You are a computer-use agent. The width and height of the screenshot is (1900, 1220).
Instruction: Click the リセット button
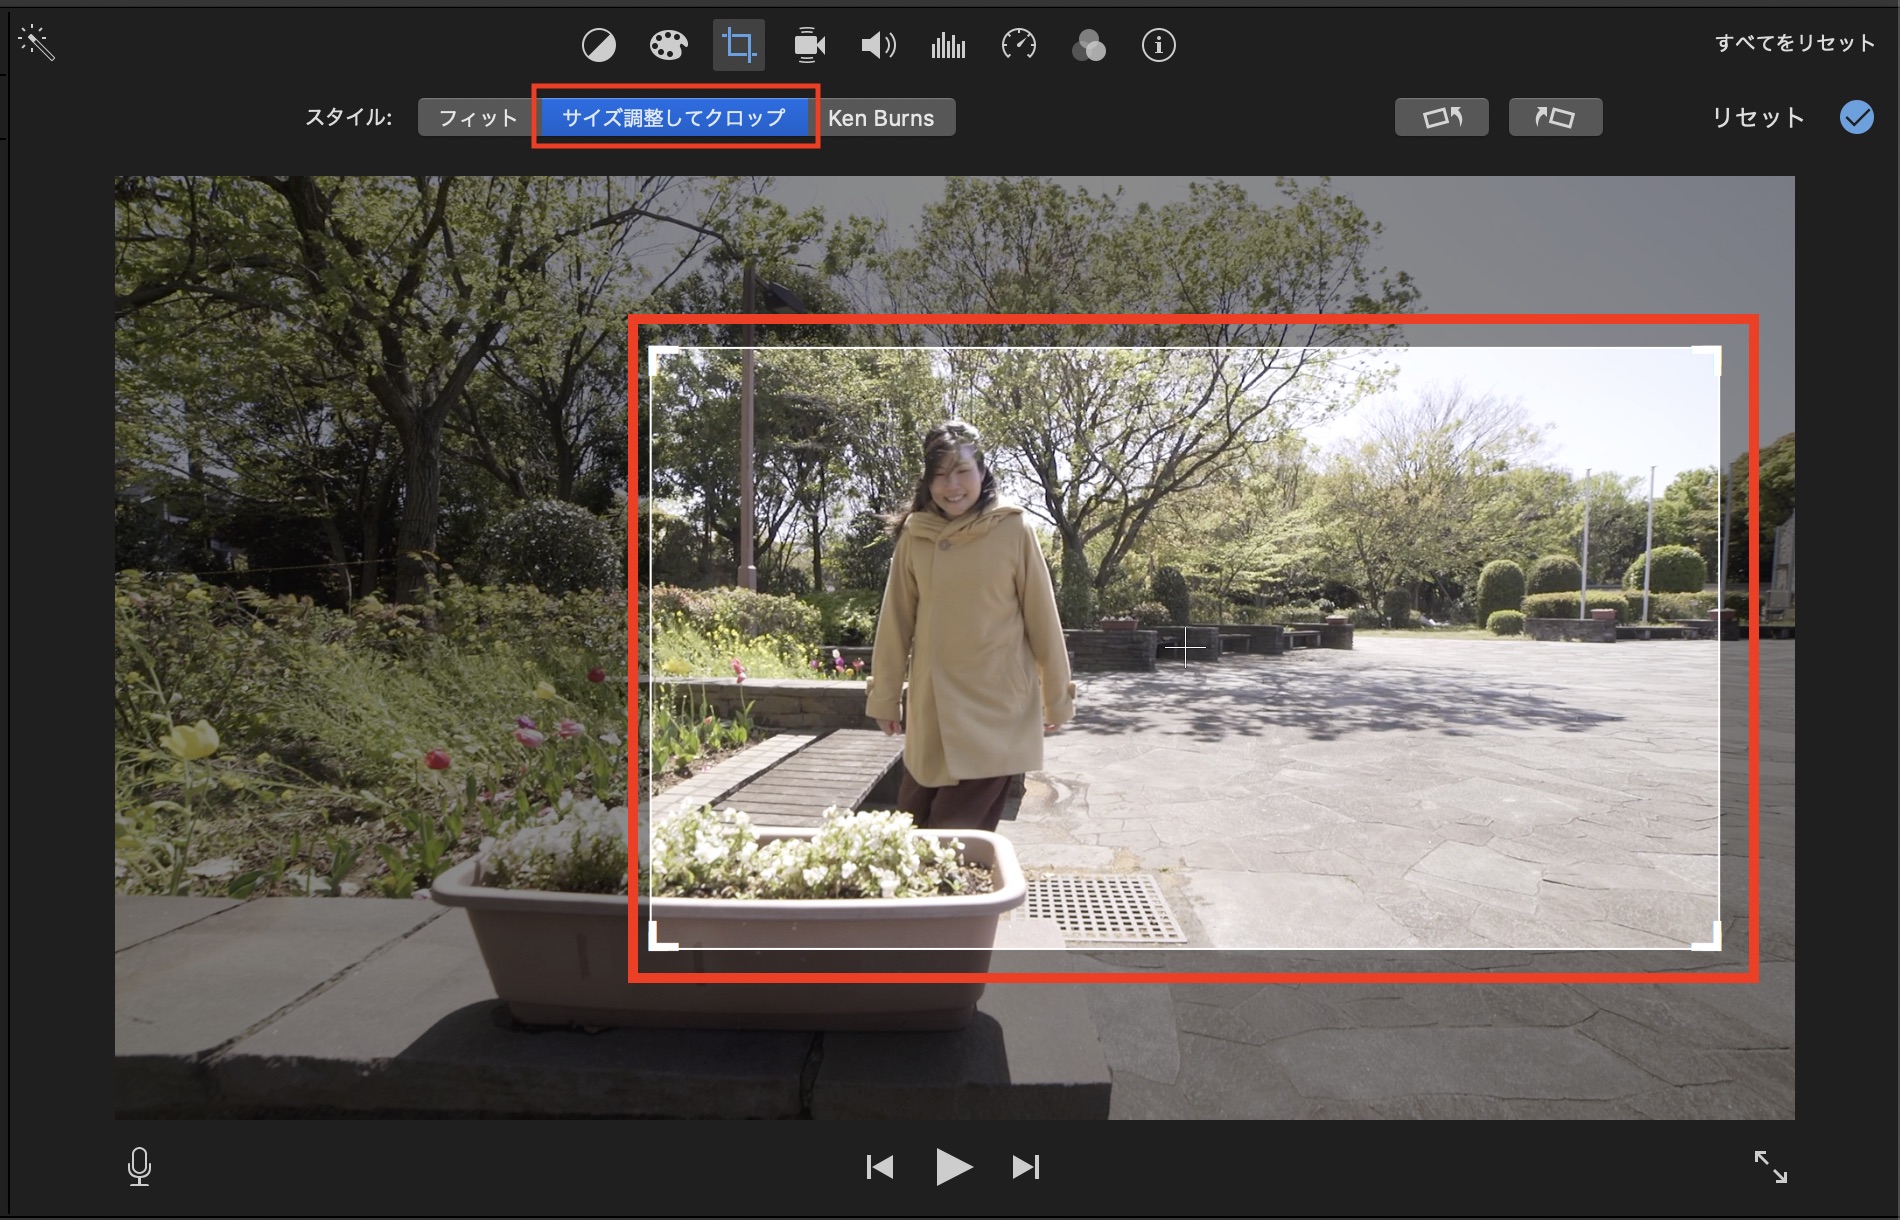pos(1757,118)
